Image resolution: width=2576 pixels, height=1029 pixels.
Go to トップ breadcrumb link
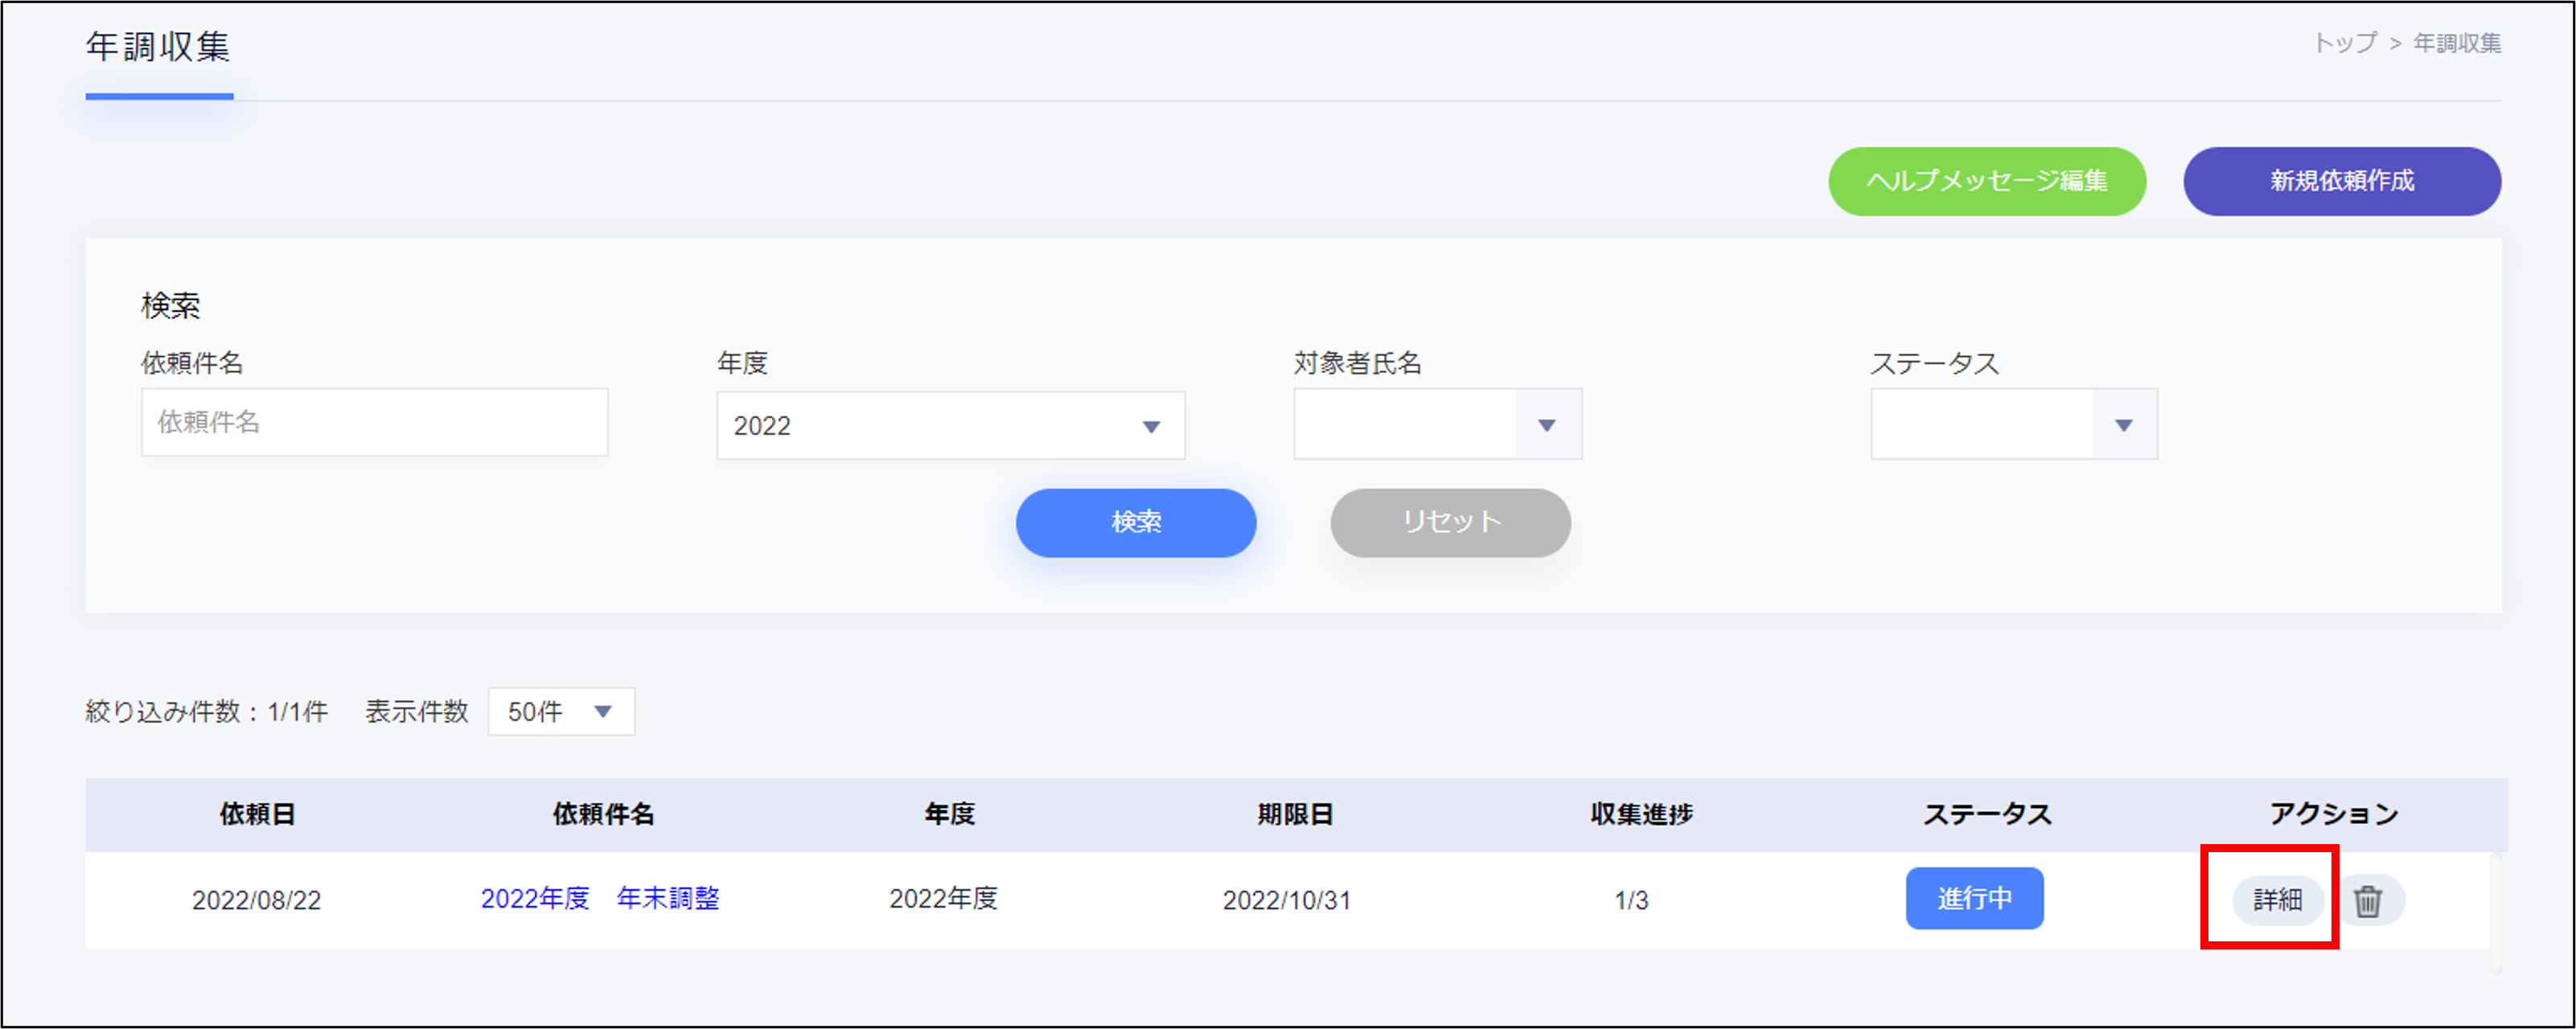2344,43
